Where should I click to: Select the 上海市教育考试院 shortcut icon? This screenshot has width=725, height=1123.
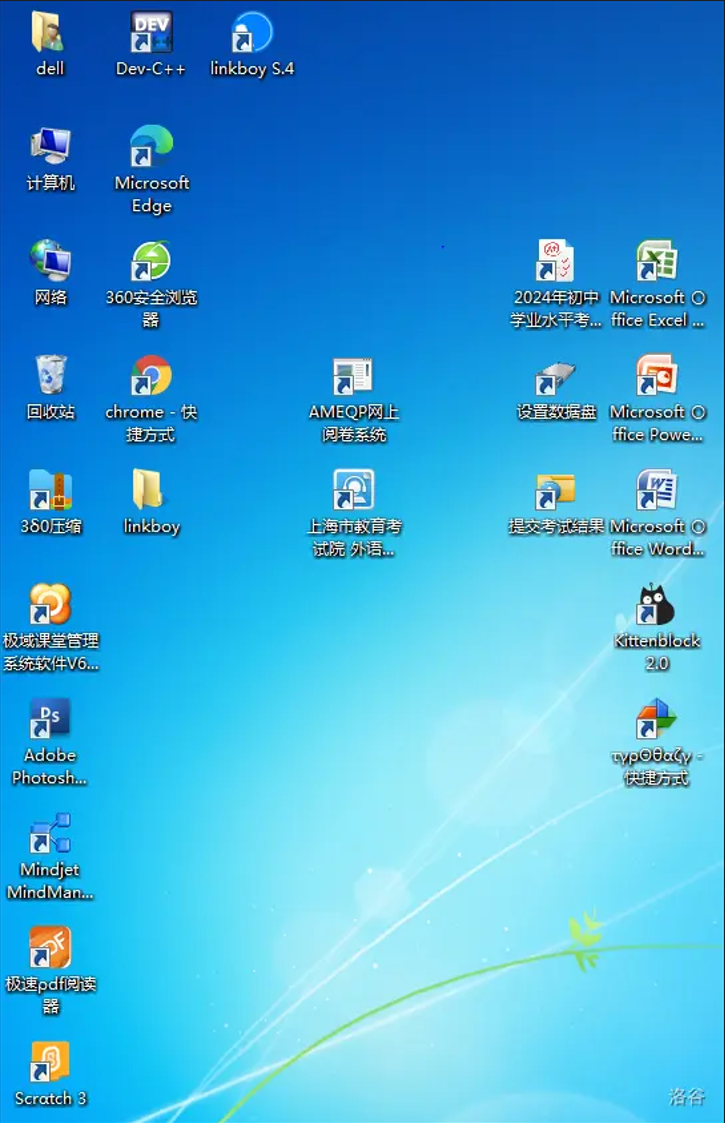point(353,492)
